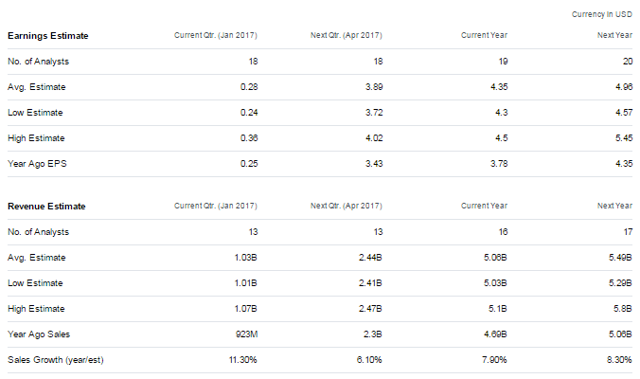
Task: Click Next Year header in Revenue table
Action: pos(615,206)
